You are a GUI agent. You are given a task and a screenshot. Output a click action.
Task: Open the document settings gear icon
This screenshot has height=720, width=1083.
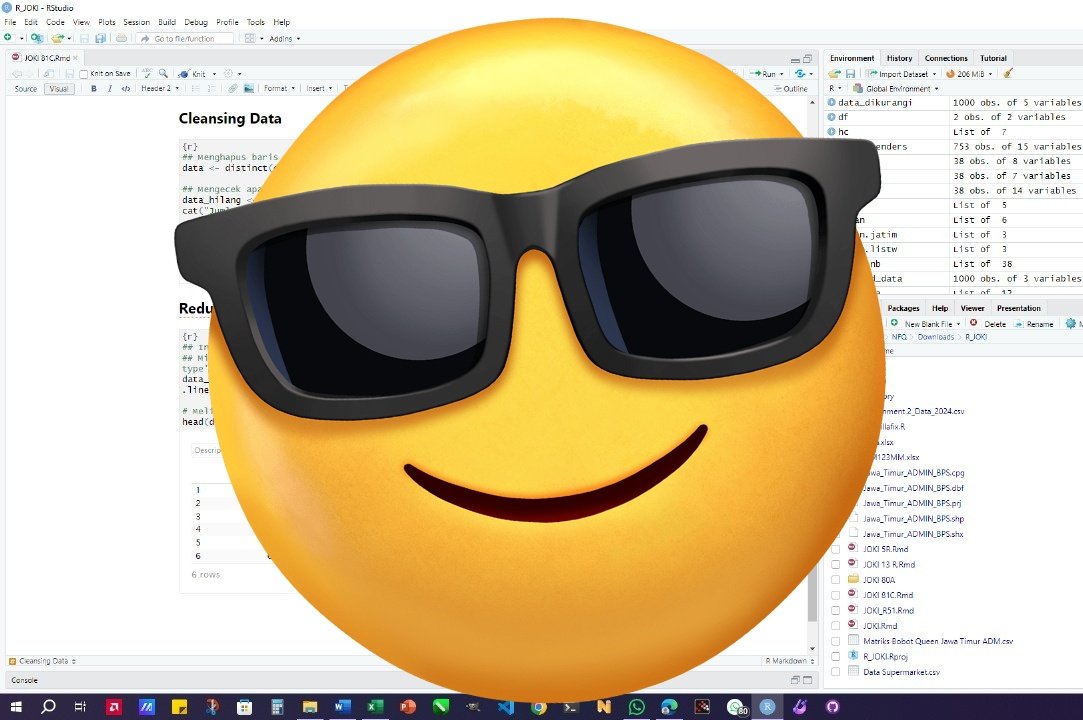[x=229, y=73]
